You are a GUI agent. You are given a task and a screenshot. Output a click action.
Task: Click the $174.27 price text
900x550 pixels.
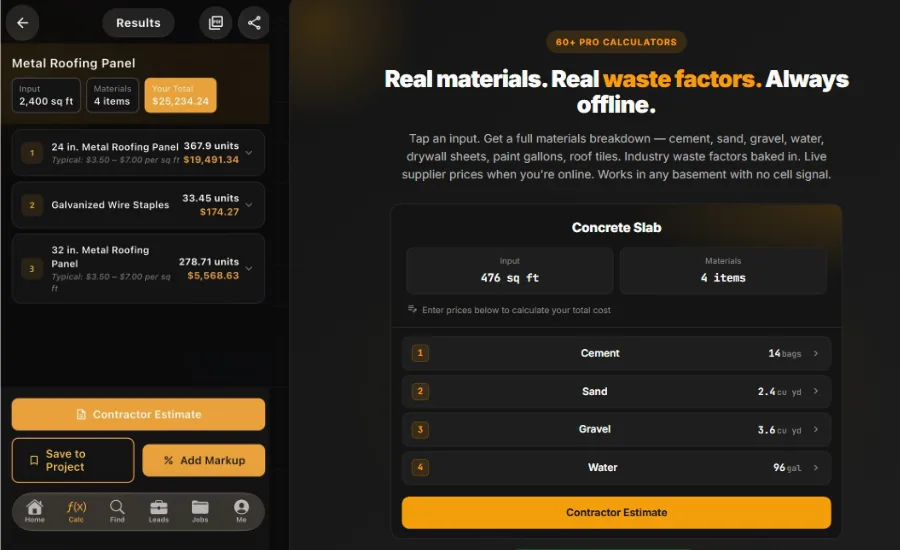(x=219, y=212)
